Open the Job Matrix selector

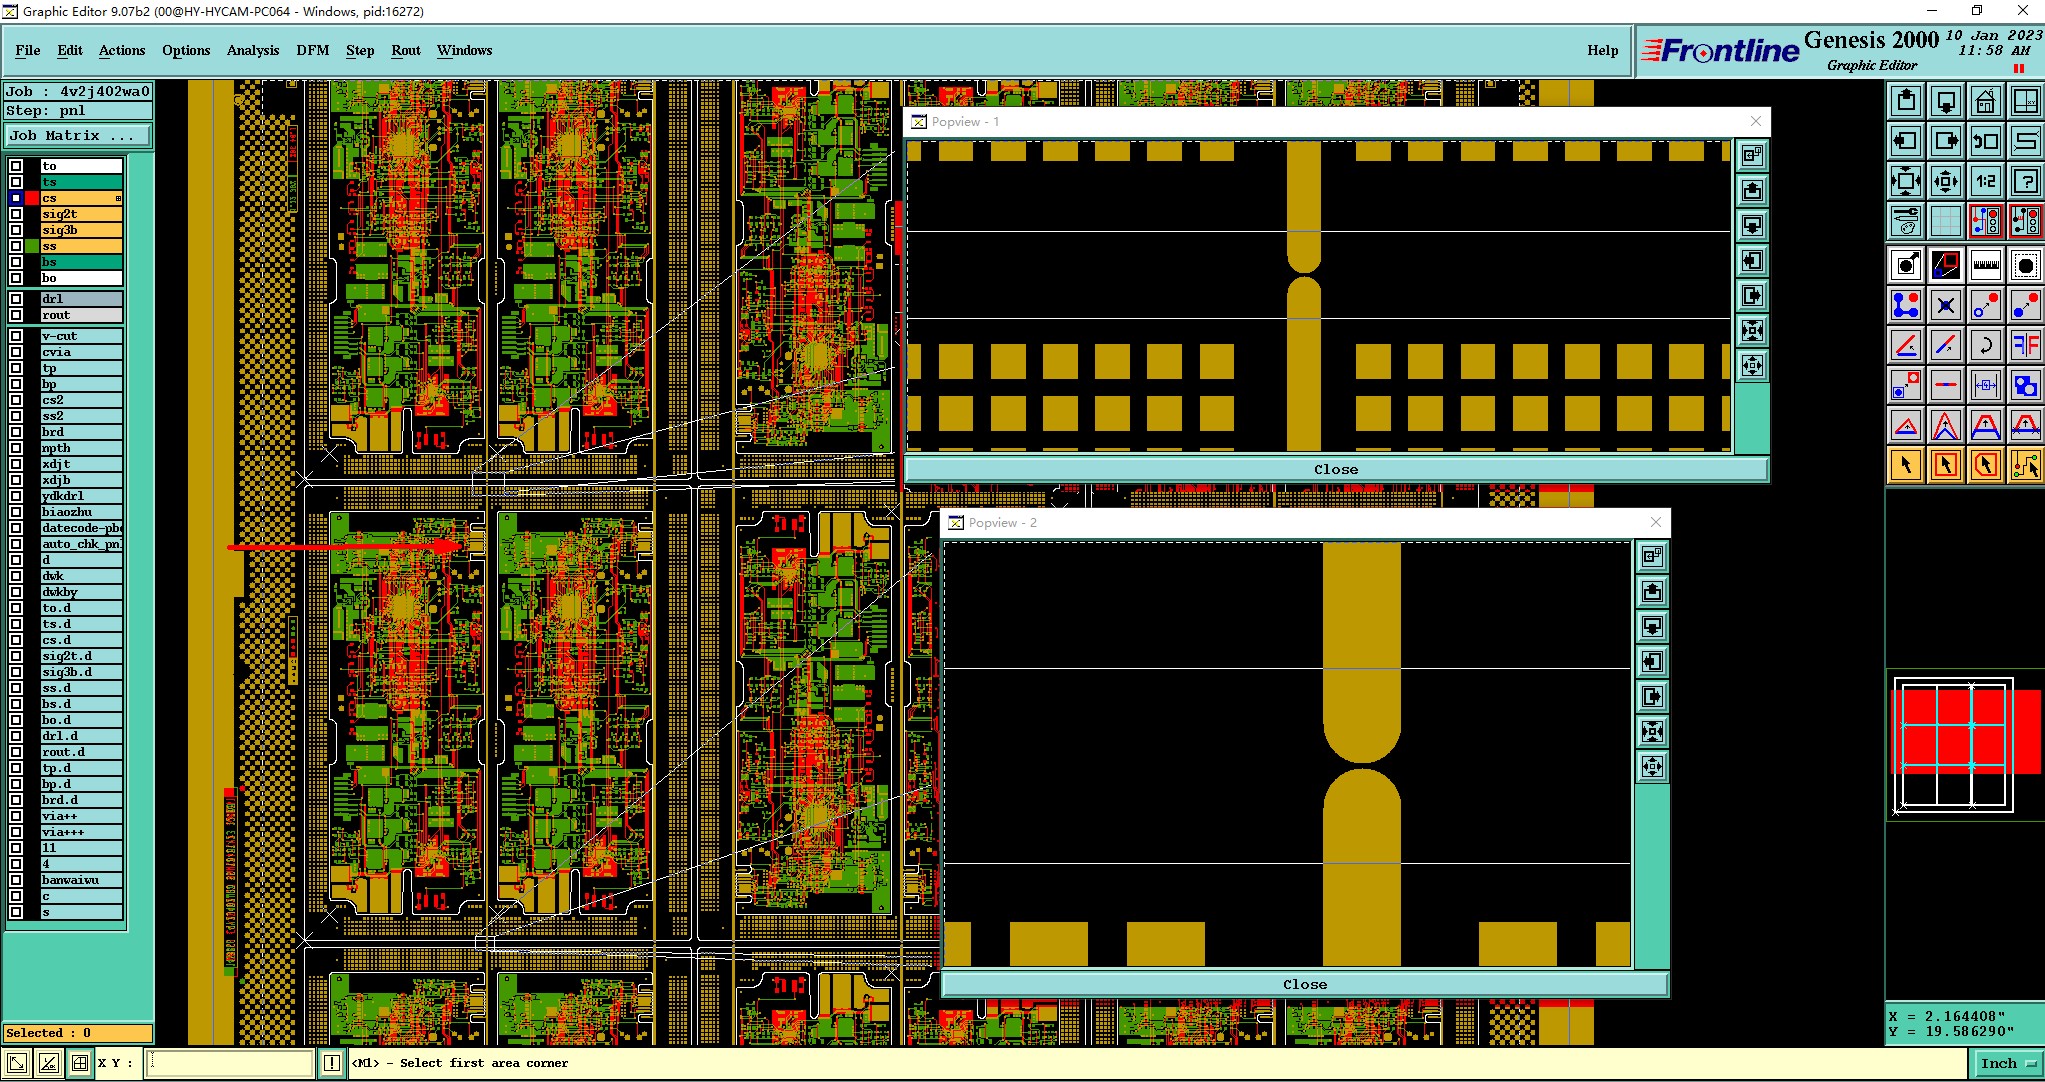pos(78,136)
